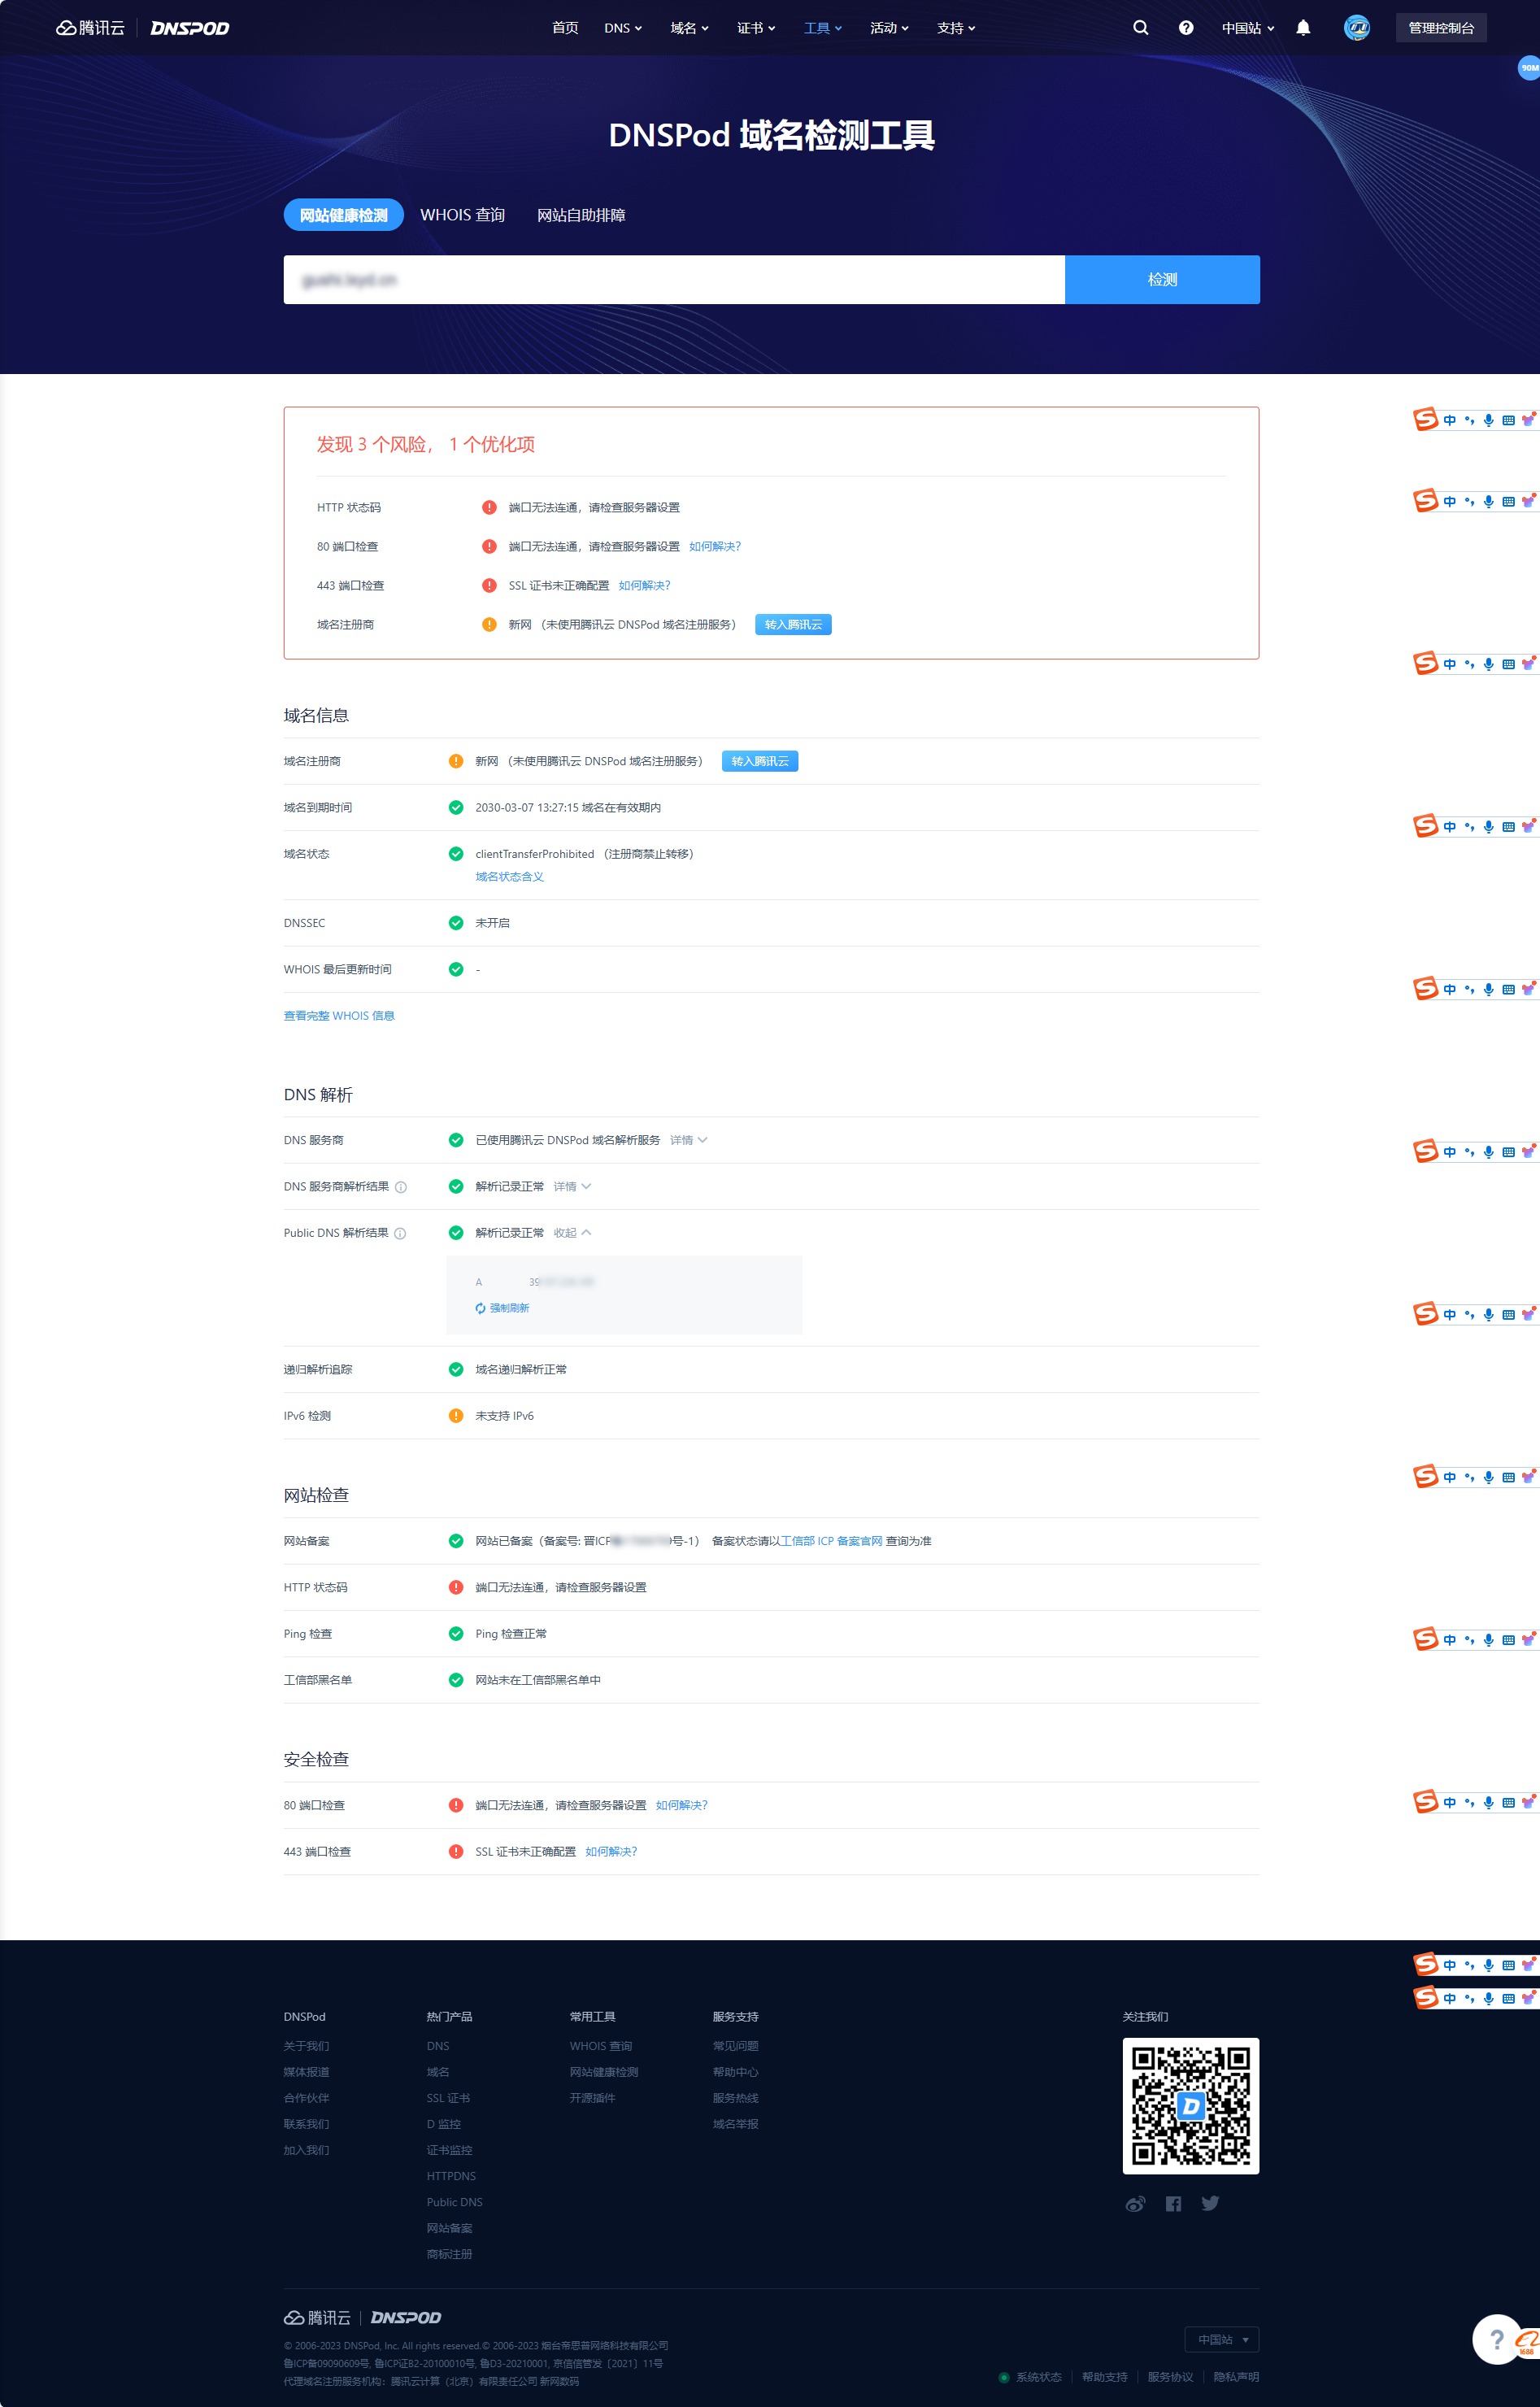Show info tooltip for DNS 服务商解析结果
The width and height of the screenshot is (1540, 2407).
pyautogui.click(x=401, y=1187)
